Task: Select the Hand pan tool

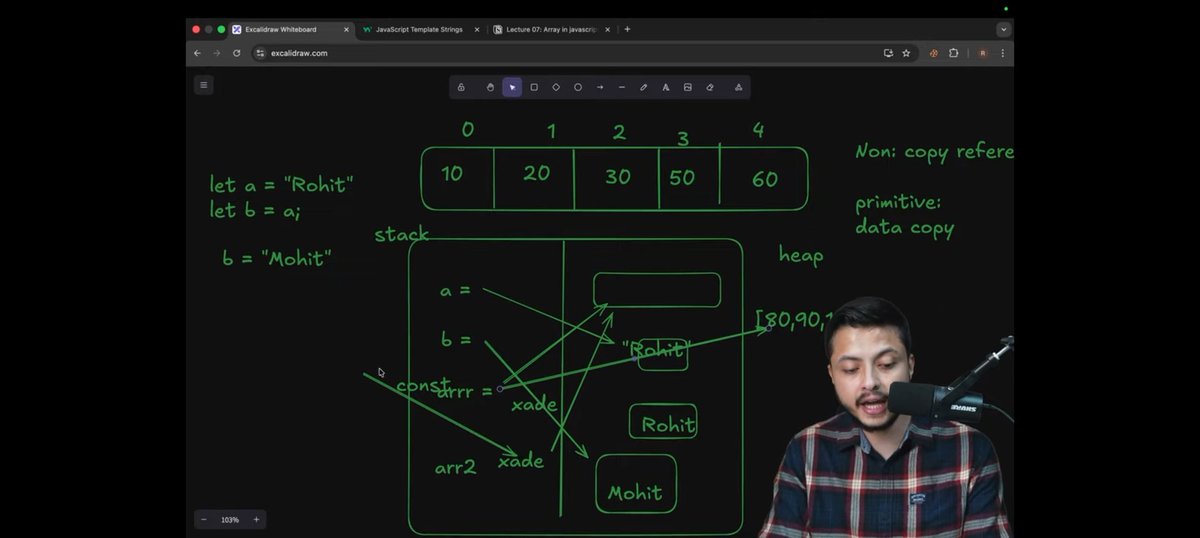Action: tap(490, 87)
